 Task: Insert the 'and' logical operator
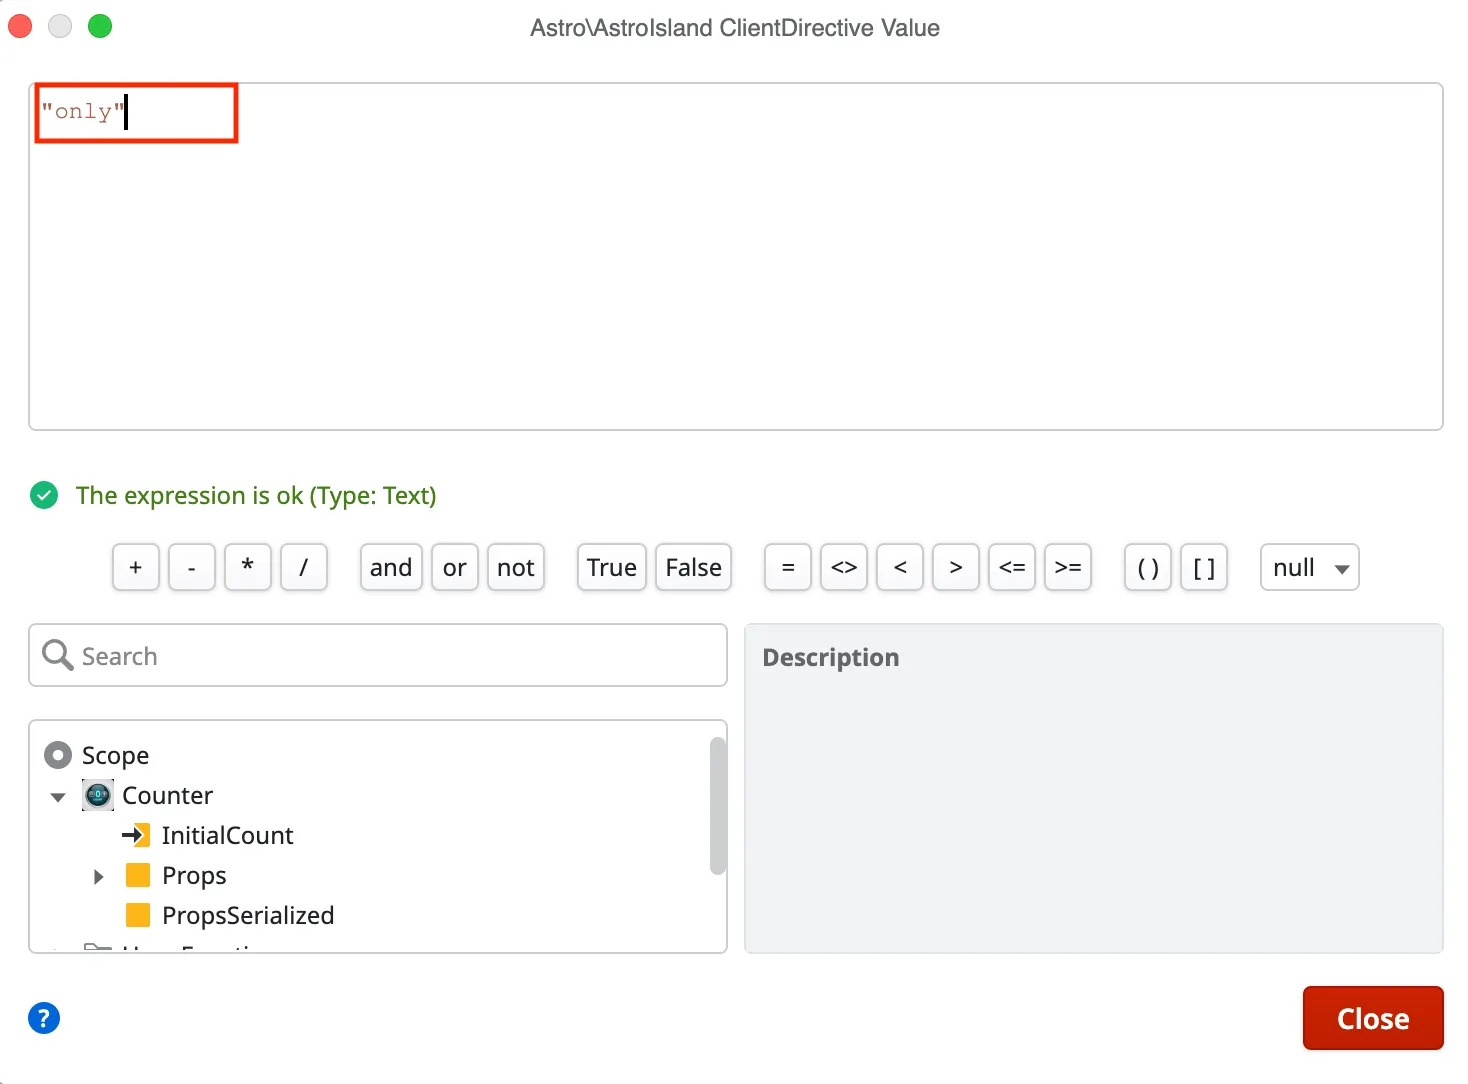(390, 567)
